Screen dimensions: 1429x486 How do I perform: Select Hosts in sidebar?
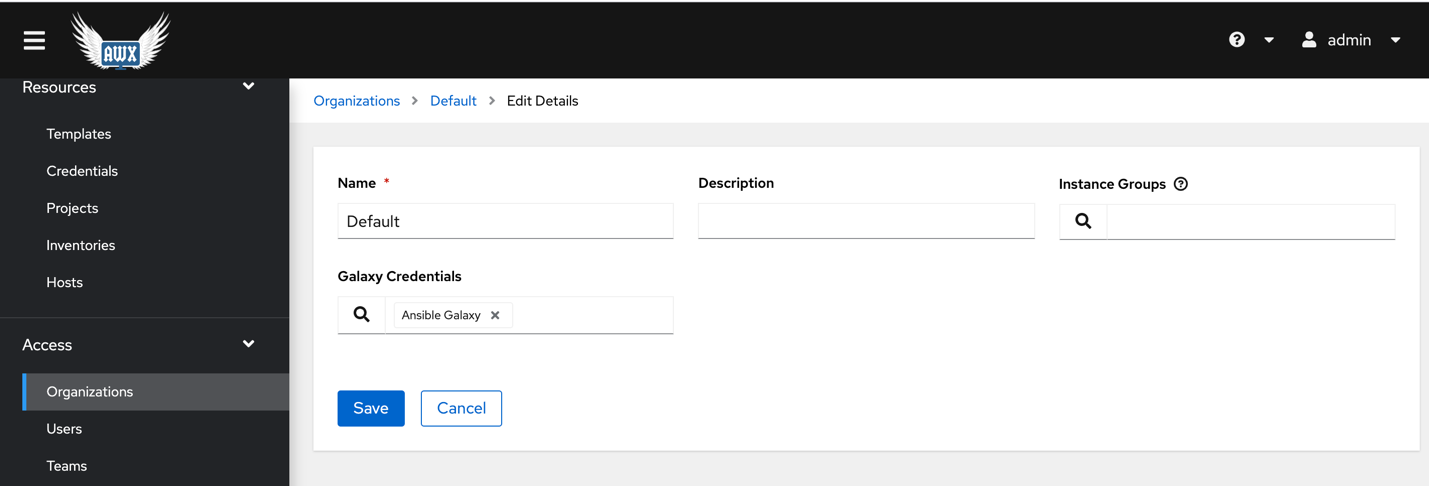[65, 282]
